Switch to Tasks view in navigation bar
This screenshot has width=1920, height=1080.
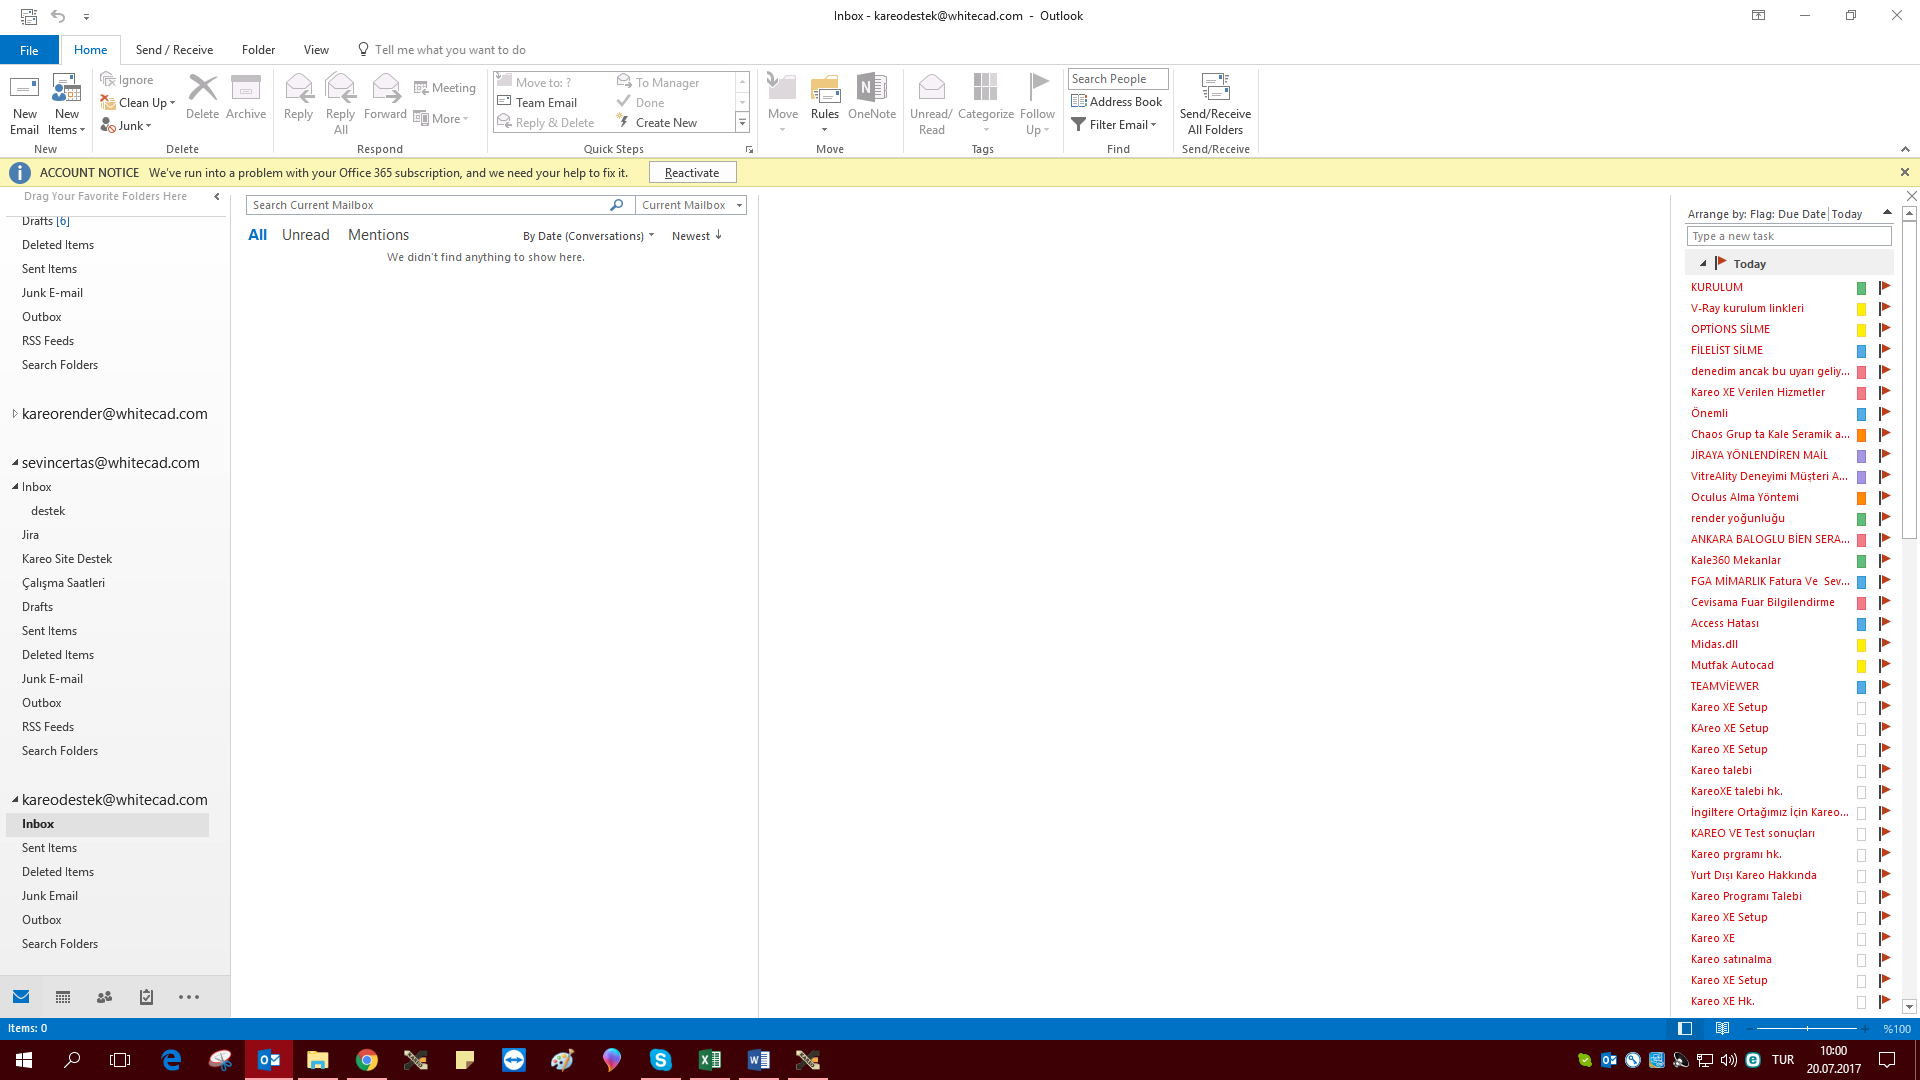click(x=146, y=997)
